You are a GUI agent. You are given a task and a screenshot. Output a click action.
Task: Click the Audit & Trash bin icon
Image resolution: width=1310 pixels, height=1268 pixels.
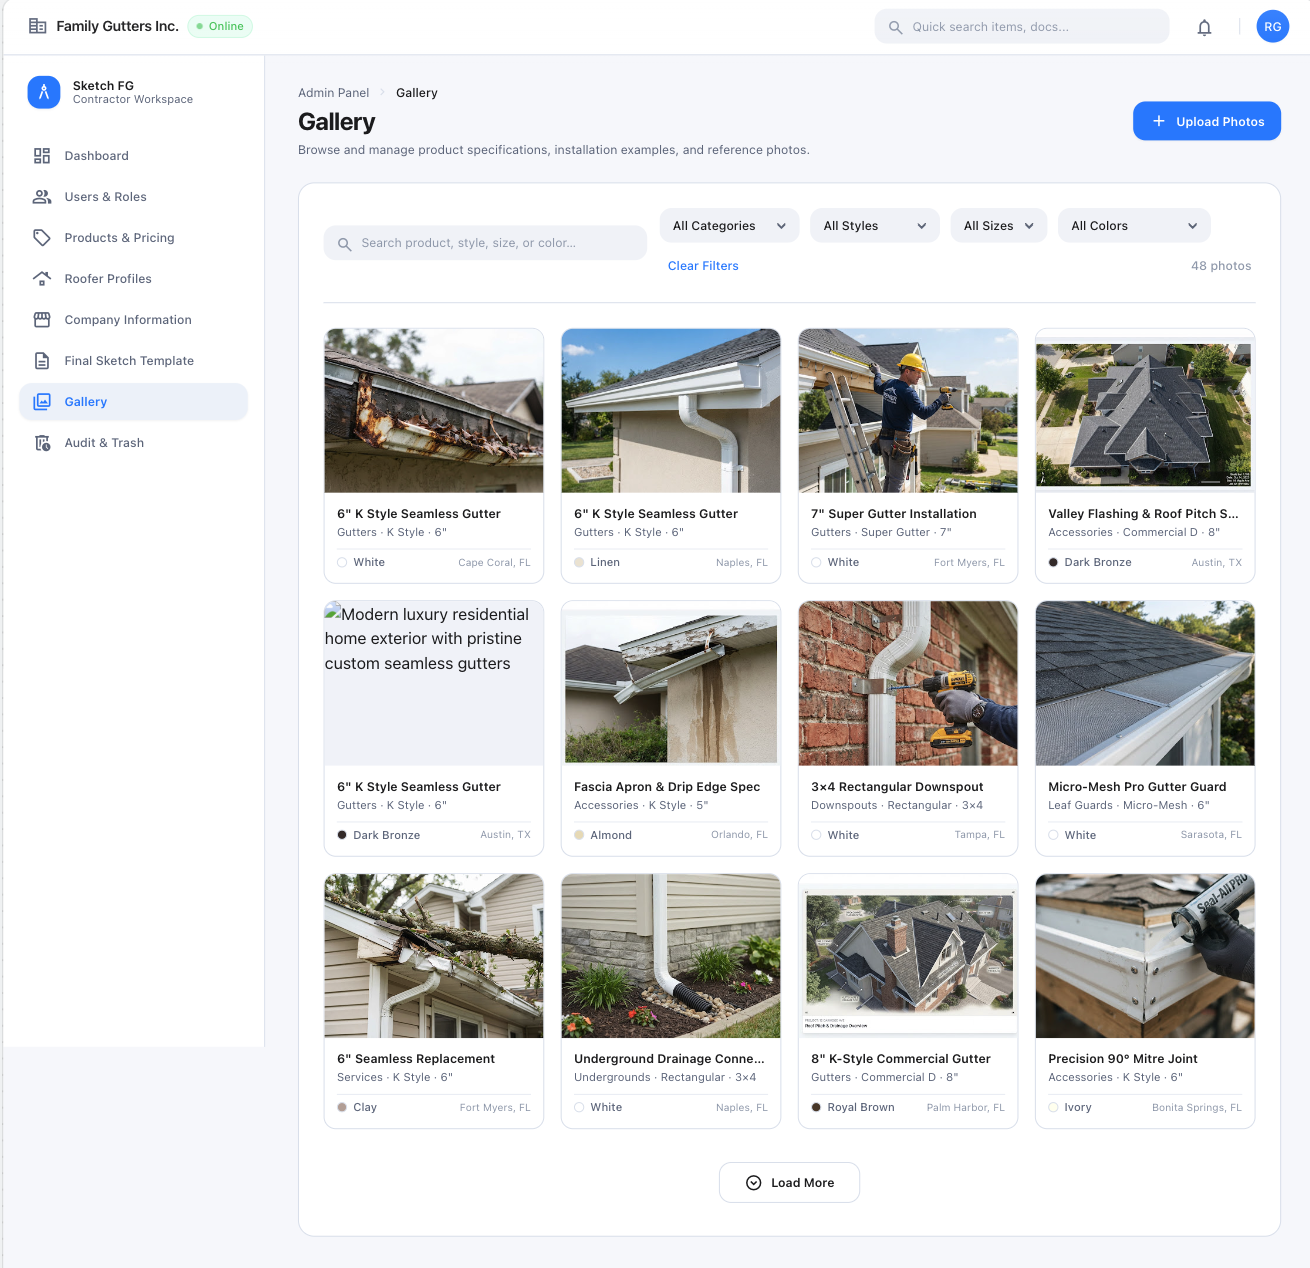pos(42,443)
